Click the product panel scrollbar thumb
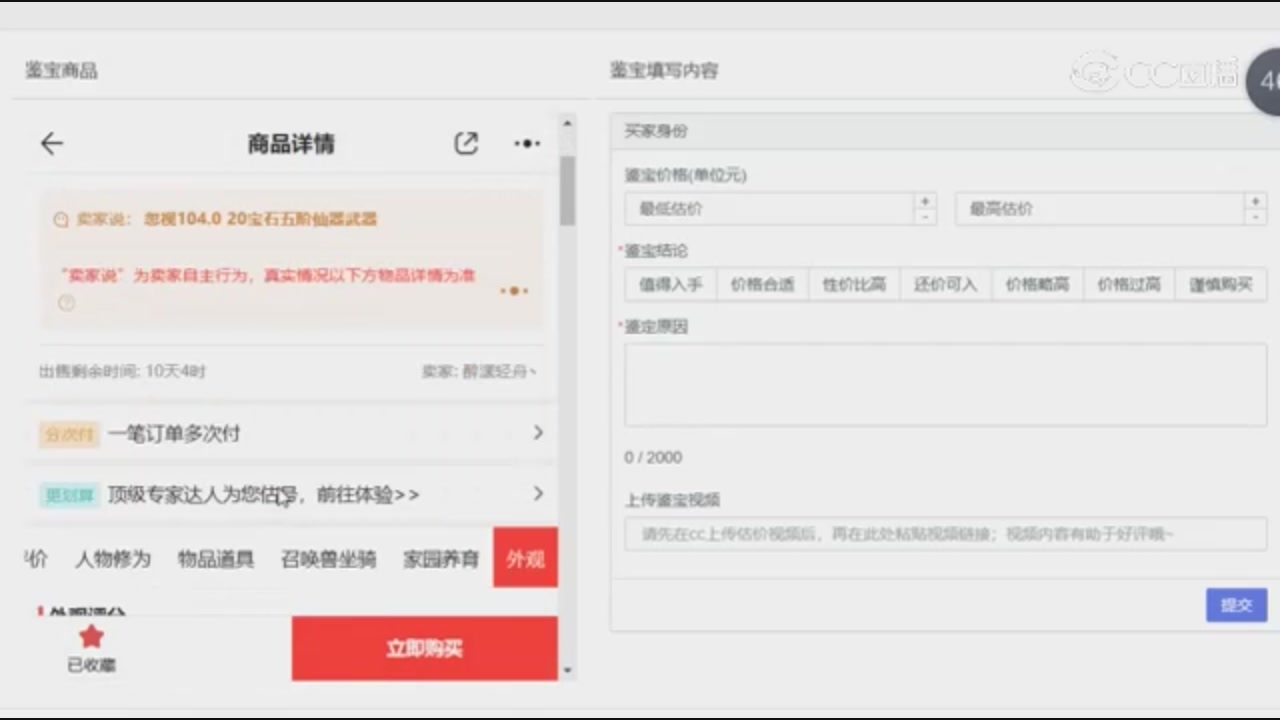1280x720 pixels. (567, 190)
